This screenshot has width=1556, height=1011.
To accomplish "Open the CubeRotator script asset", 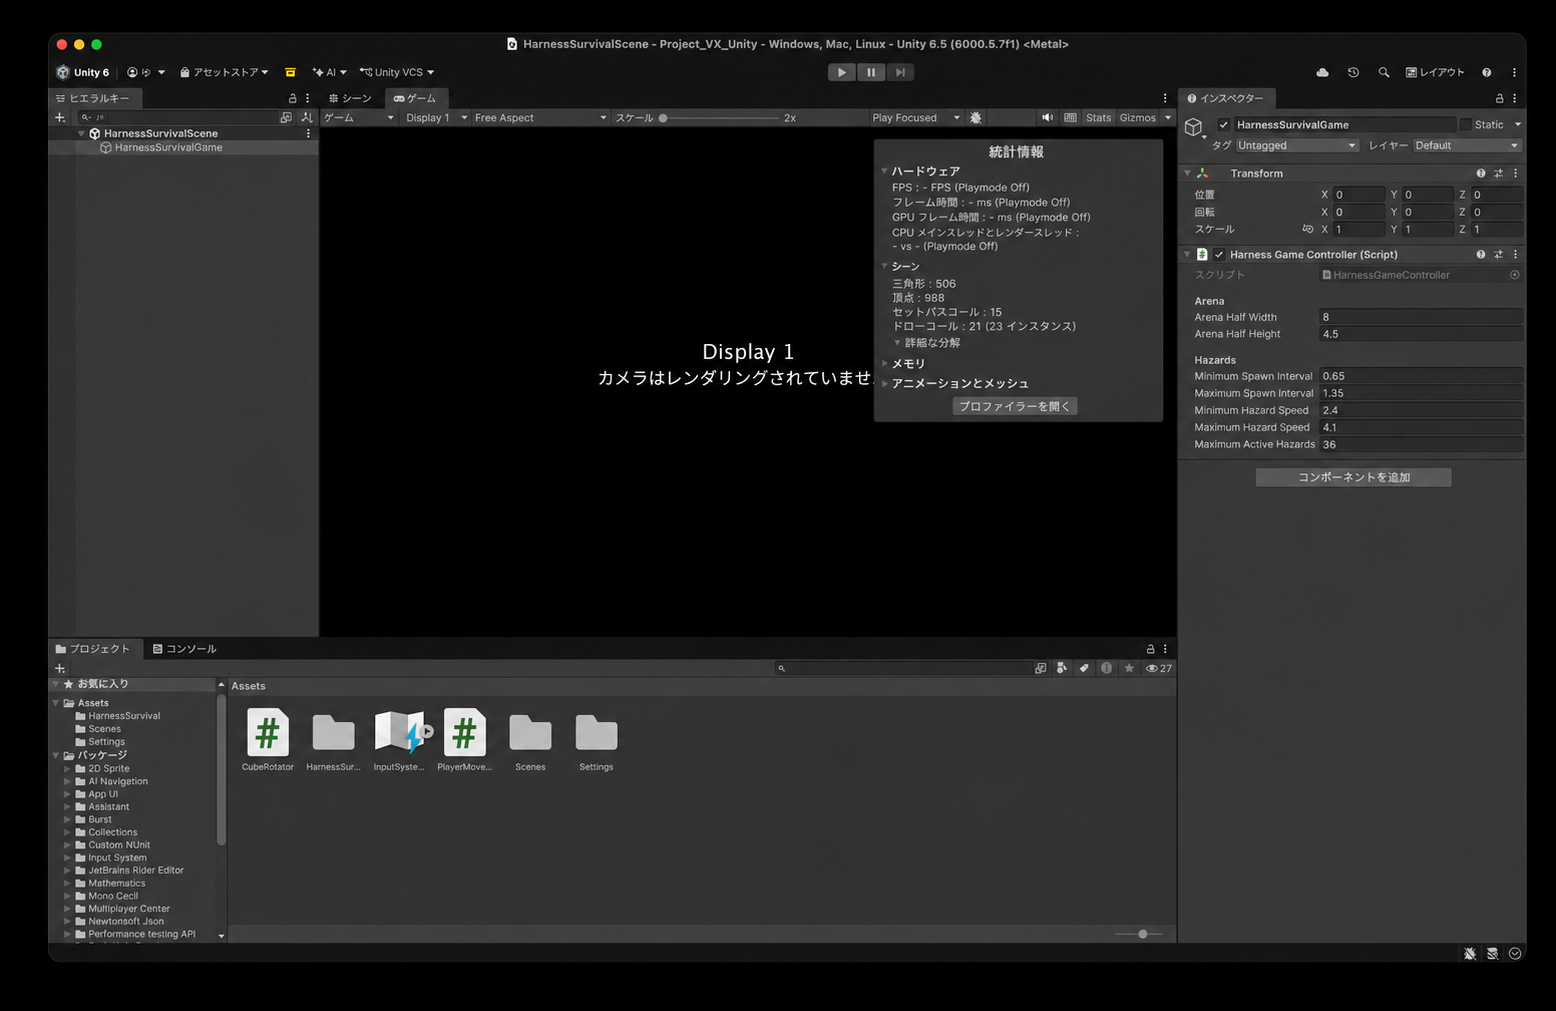I will coord(268,740).
